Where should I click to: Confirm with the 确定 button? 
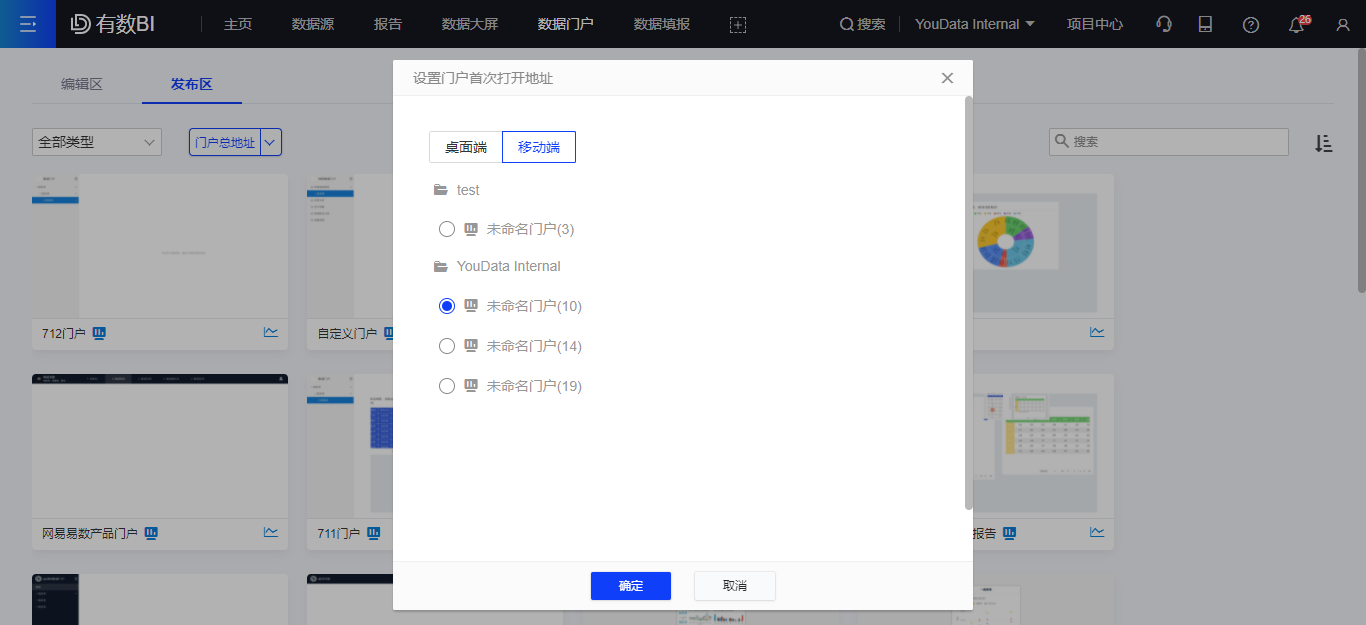coord(631,586)
